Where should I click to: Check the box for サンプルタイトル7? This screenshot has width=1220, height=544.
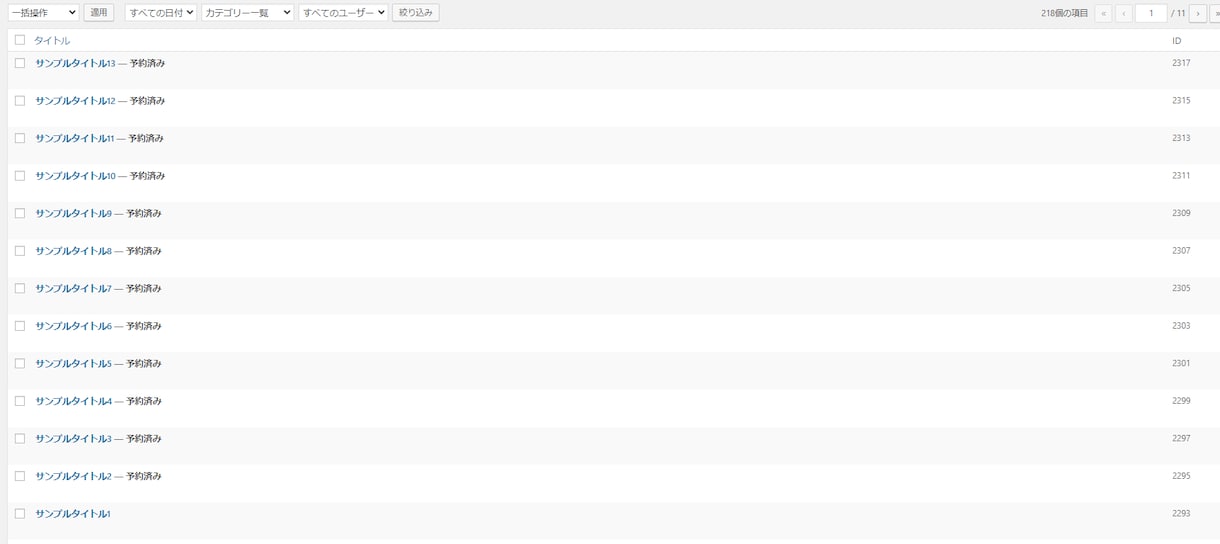pyautogui.click(x=19, y=288)
